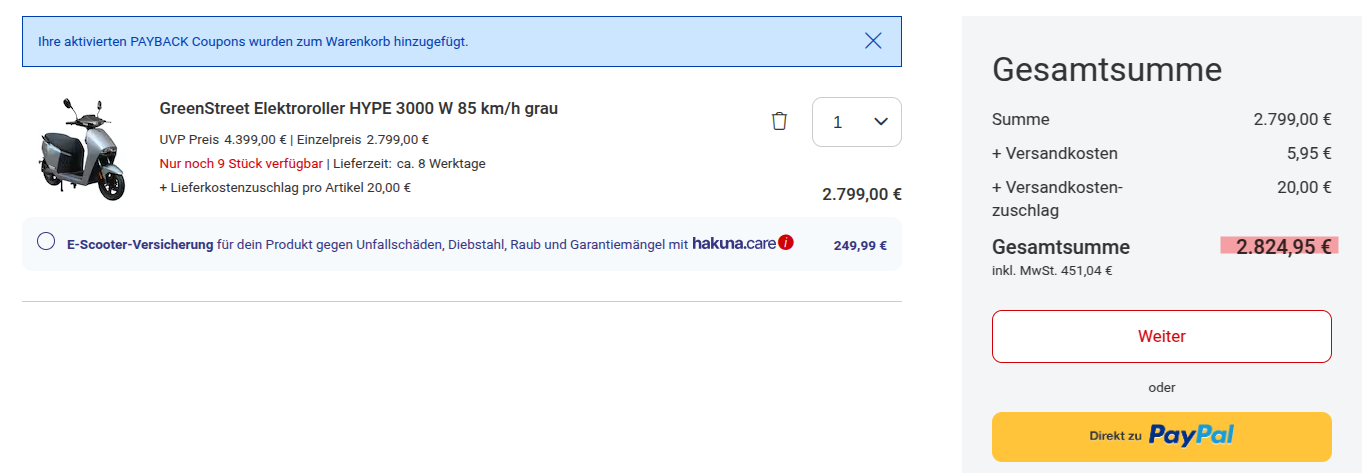Click the PayPal logo button
Viewport: 1362px width, 473px height.
point(1161,436)
